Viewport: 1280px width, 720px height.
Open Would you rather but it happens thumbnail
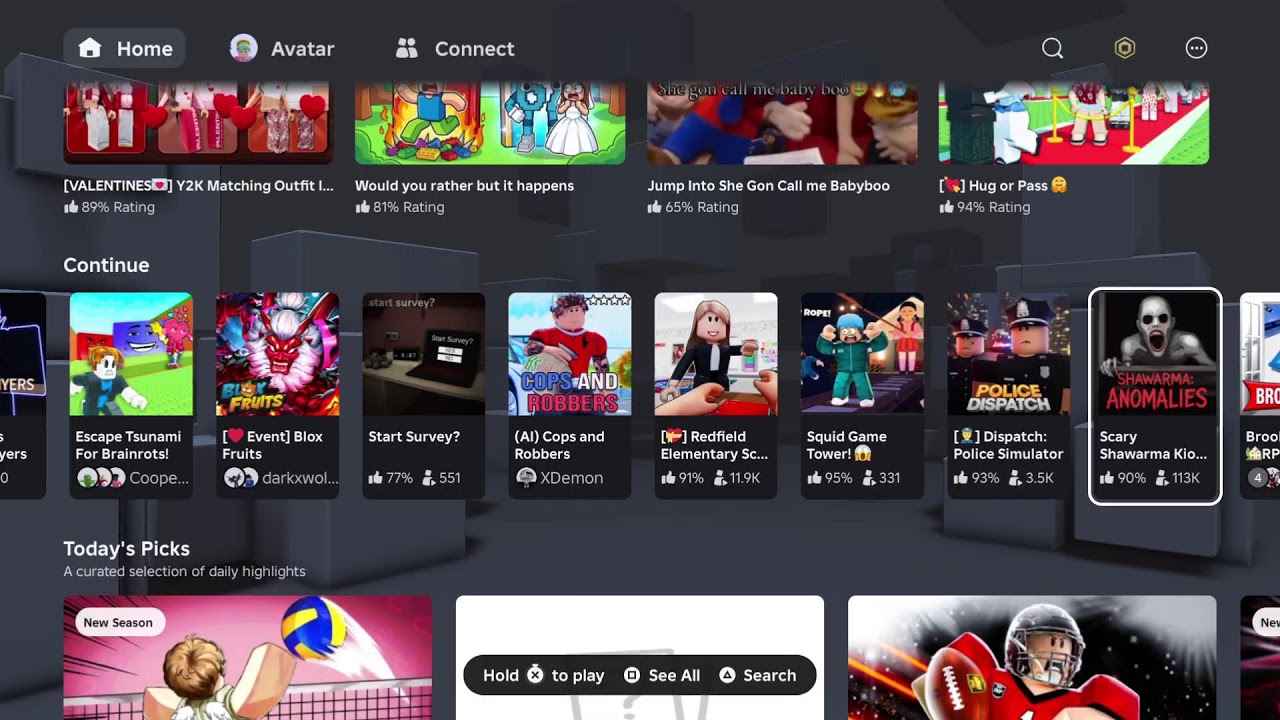[x=490, y=123]
